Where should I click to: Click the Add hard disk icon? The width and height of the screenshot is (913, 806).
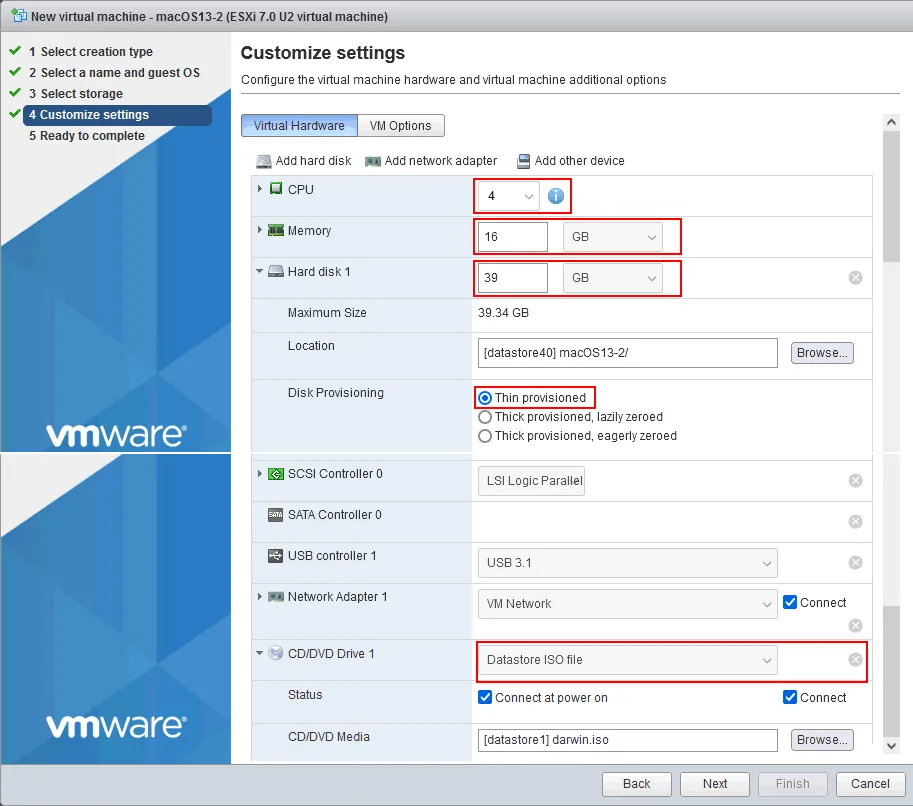coord(264,161)
